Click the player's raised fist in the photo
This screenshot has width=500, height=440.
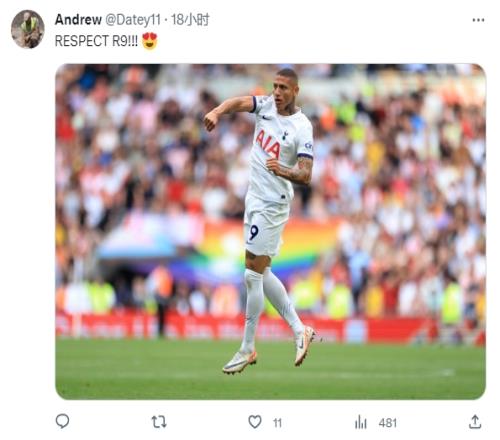point(210,121)
